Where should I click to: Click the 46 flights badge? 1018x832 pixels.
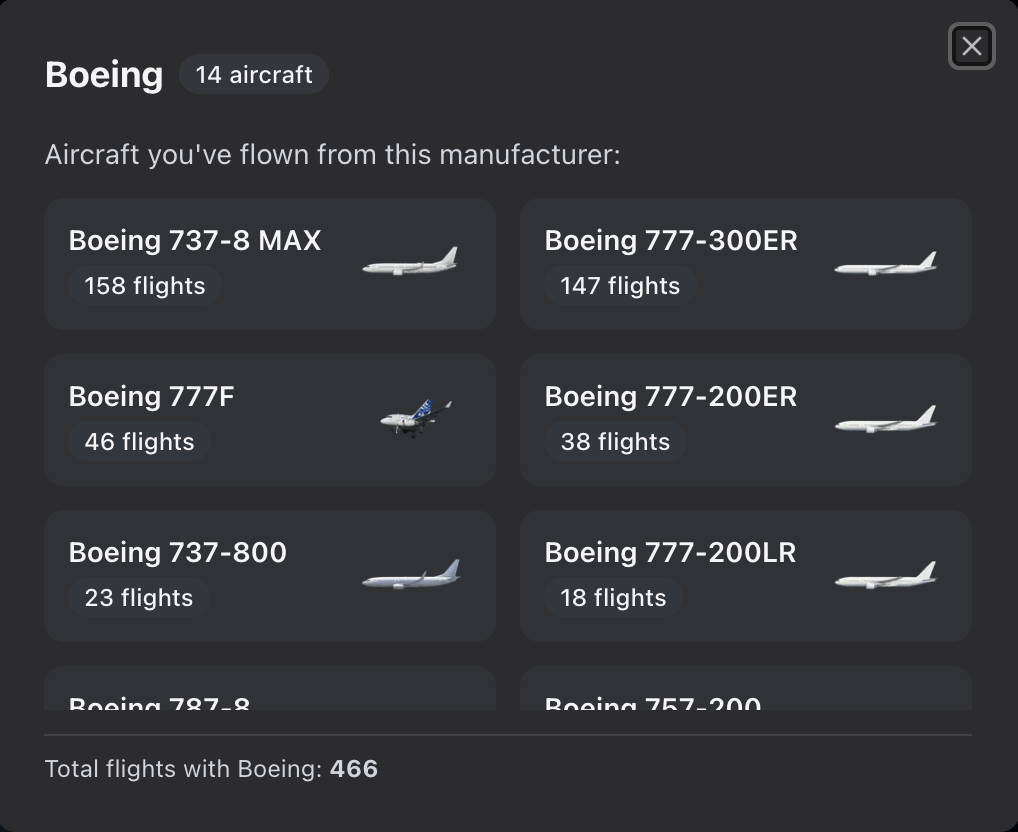tap(139, 442)
